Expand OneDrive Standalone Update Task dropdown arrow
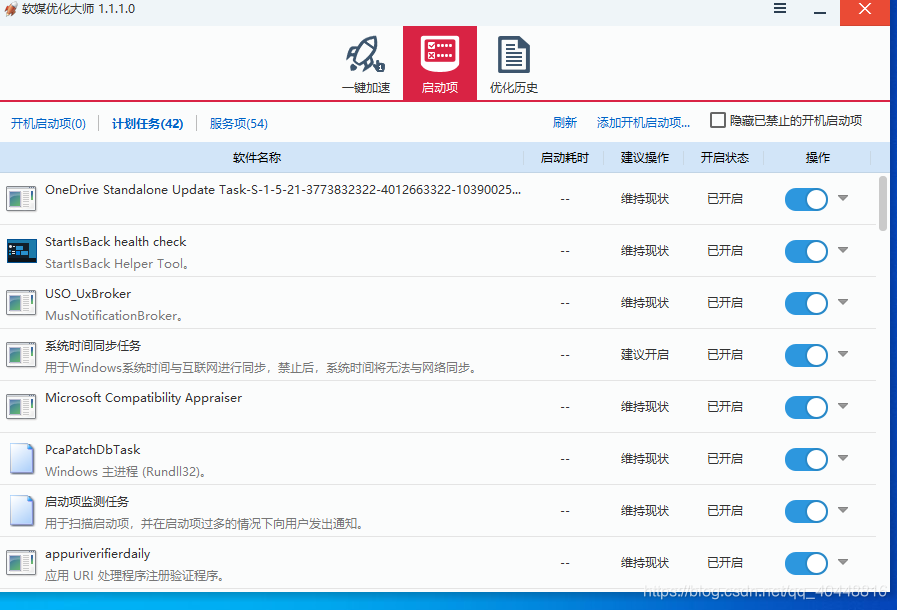Image resolution: width=897 pixels, height=610 pixels. pyautogui.click(x=843, y=198)
